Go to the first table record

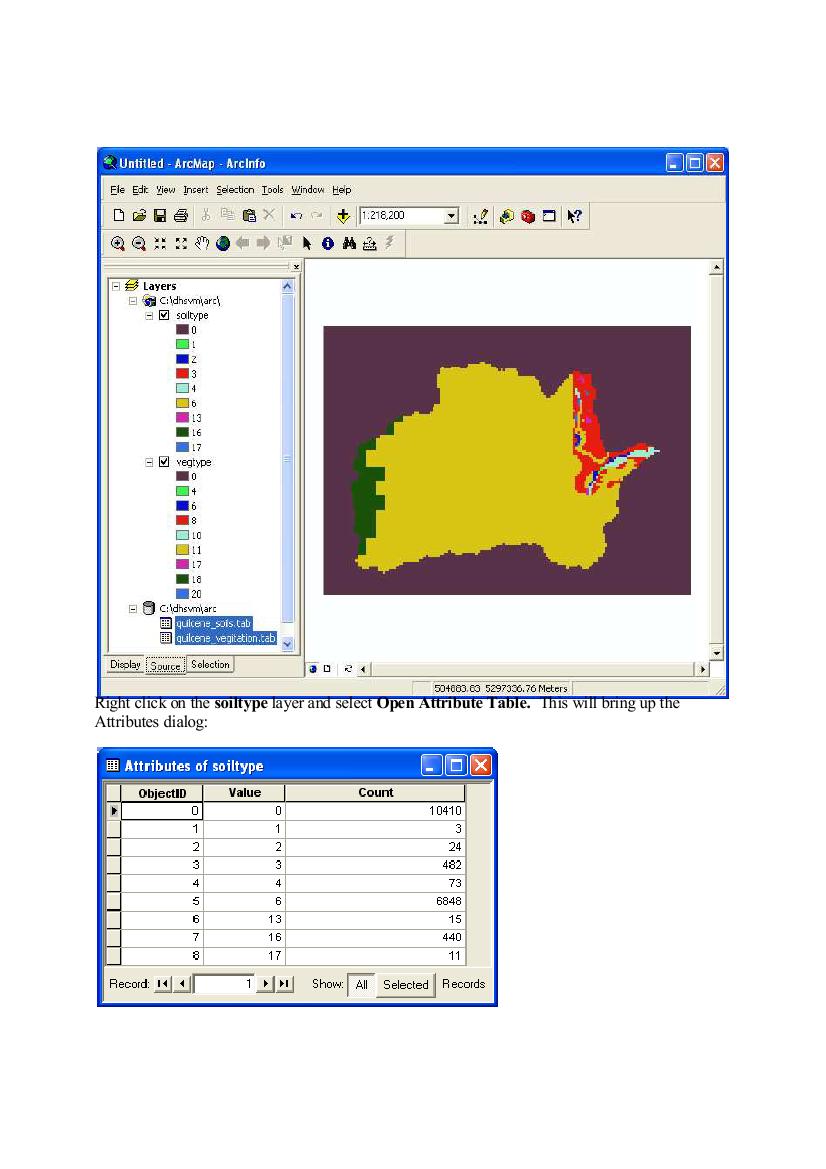[163, 984]
